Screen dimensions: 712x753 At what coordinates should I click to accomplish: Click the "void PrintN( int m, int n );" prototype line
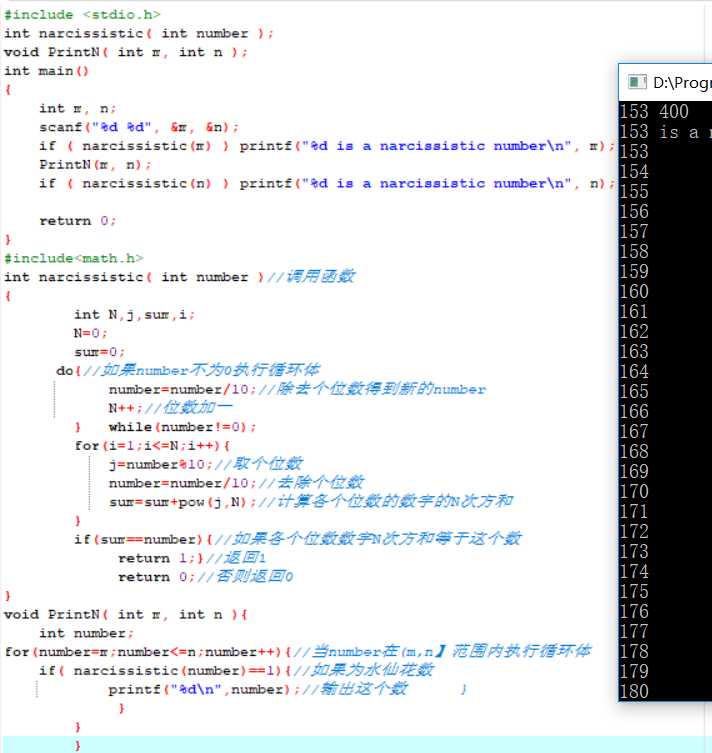coord(126,52)
